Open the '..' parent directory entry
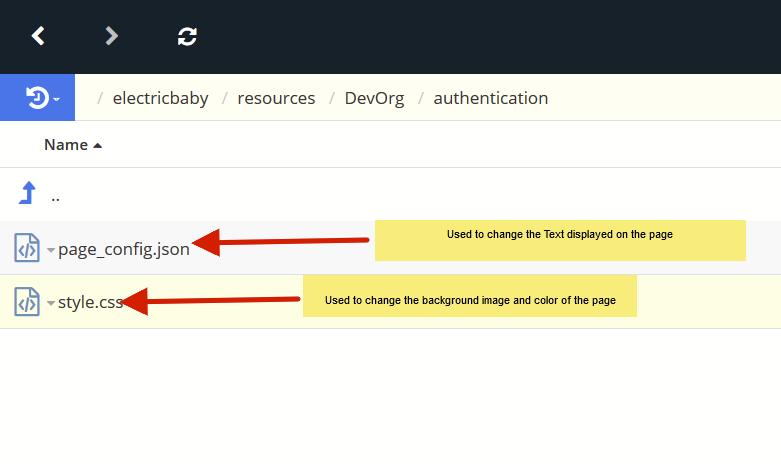Viewport: 781px width, 464px height. [55, 196]
